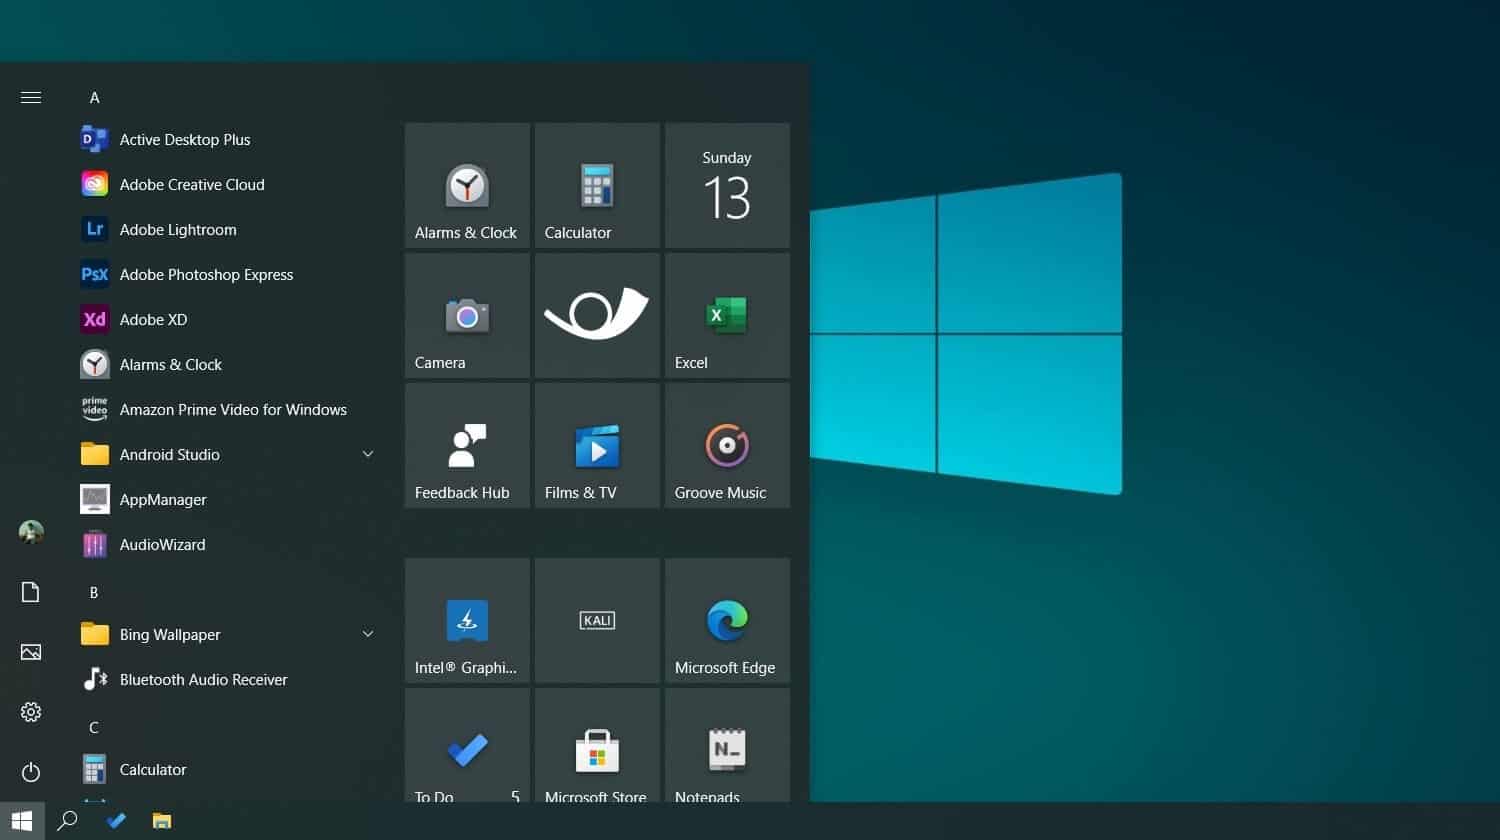Viewport: 1500px width, 840px height.
Task: Expand the Android Studio folder
Action: tap(368, 454)
